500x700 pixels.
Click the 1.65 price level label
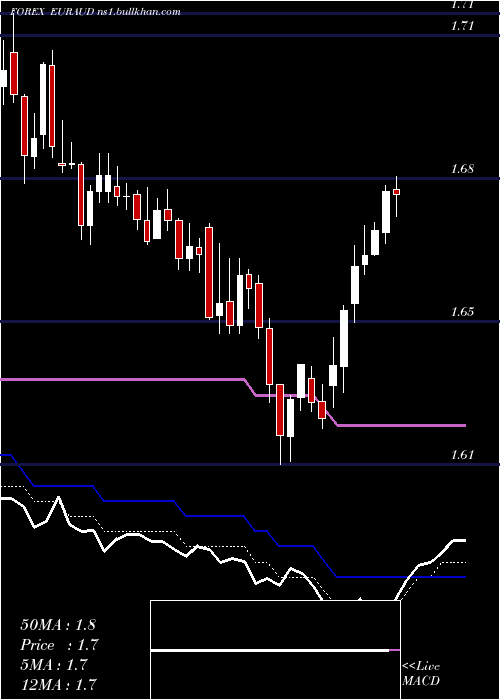(x=462, y=312)
